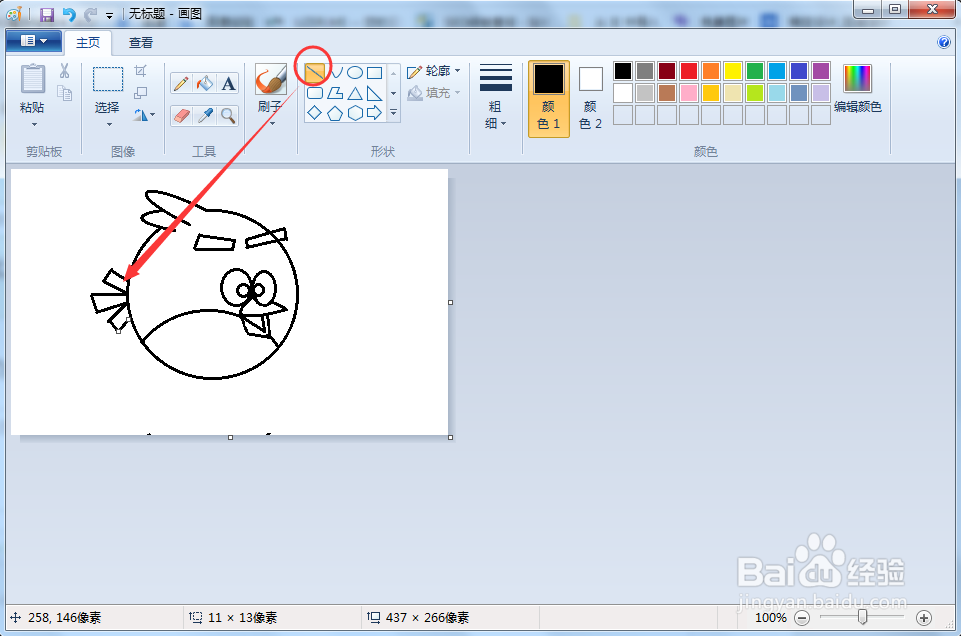Viewport: 961px width, 636px height.
Task: Select the Triangle shape
Action: tap(355, 93)
